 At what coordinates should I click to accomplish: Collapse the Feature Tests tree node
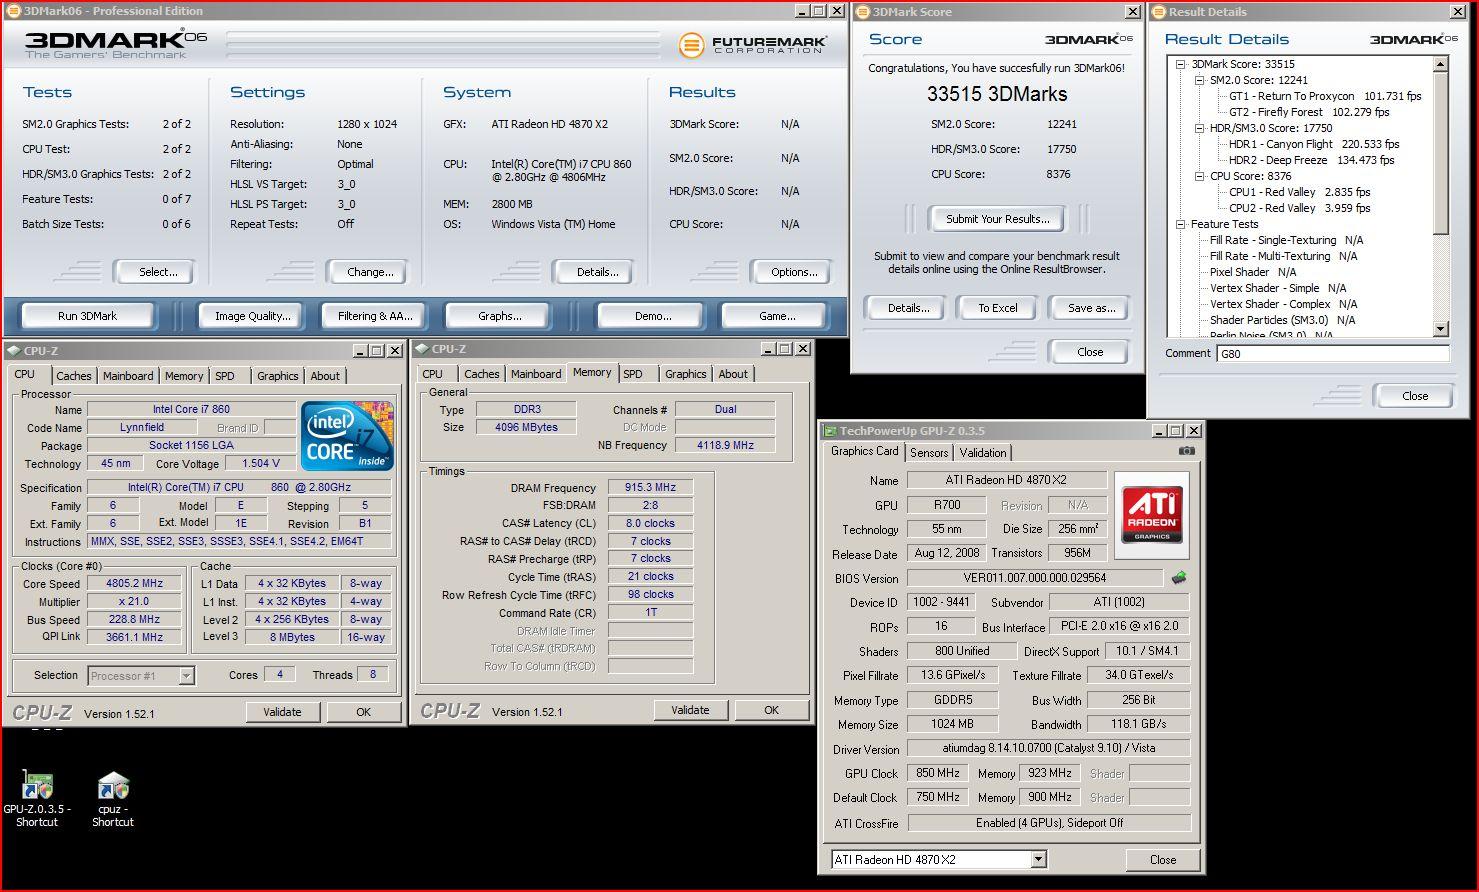(x=1180, y=224)
